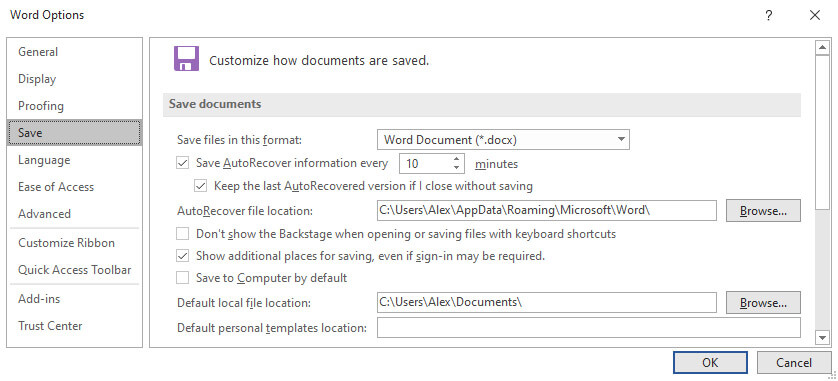Click the 'minutes' label
The image size is (838, 381).
496,164
